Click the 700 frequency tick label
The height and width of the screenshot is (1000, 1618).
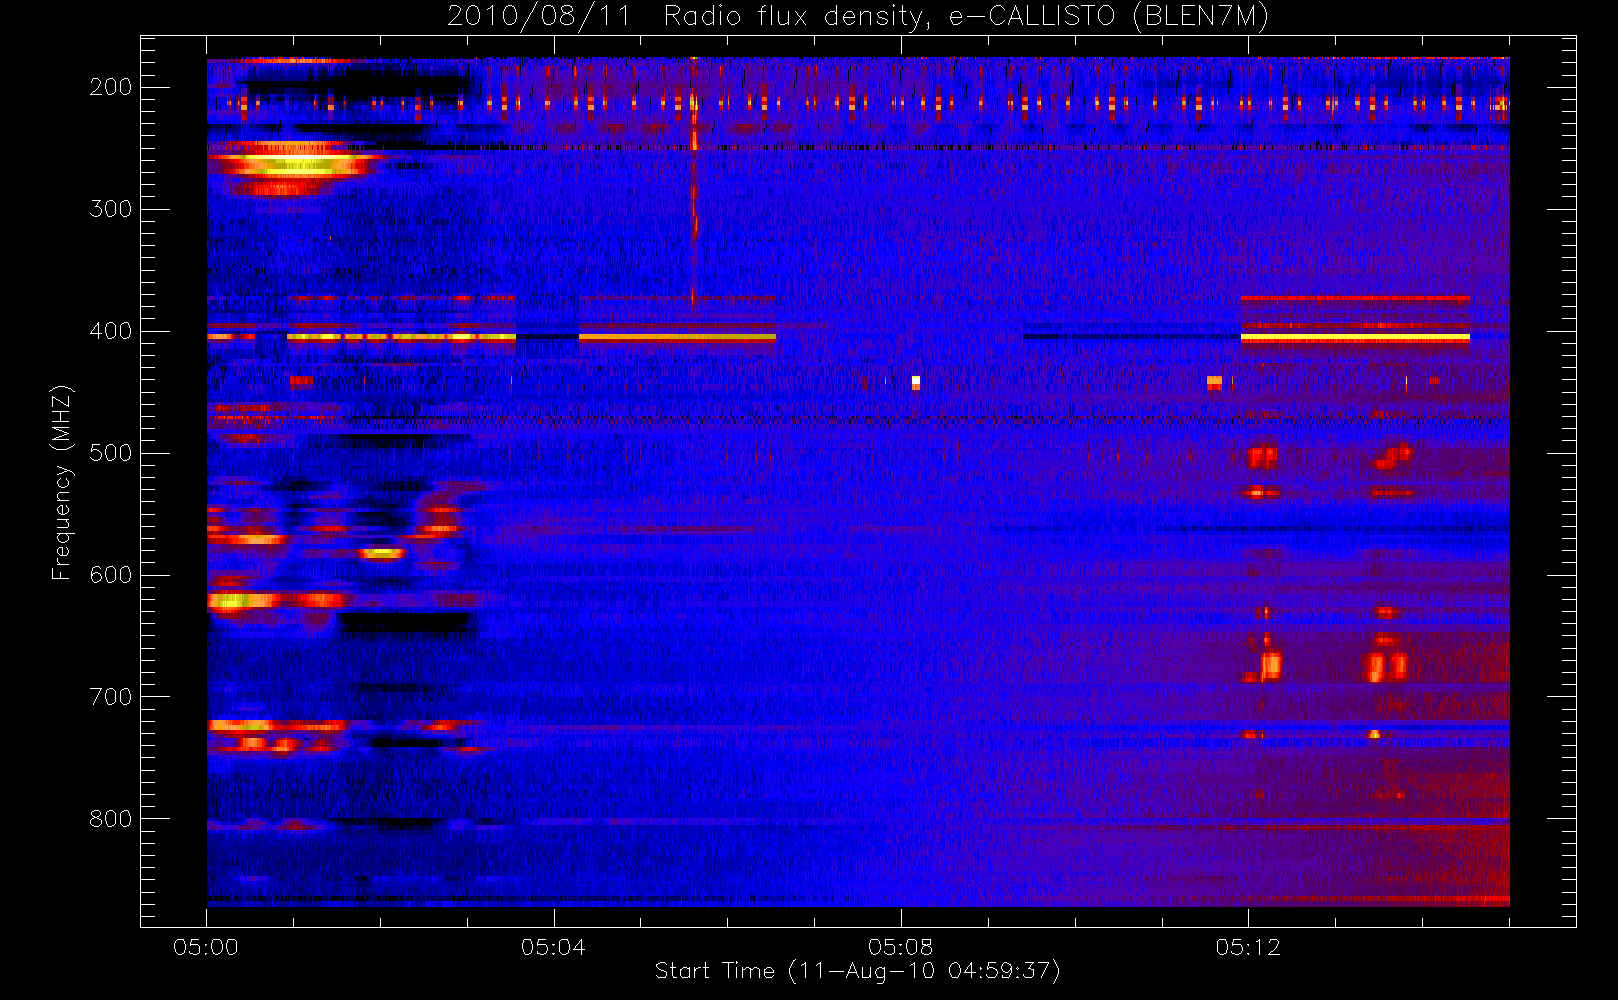[111, 697]
